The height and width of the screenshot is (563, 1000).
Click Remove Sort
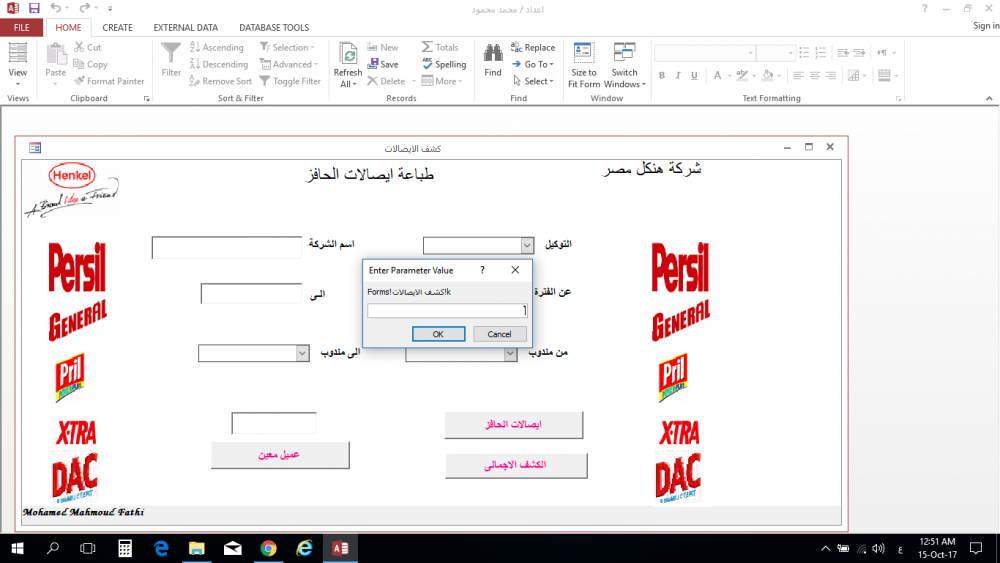coord(220,81)
